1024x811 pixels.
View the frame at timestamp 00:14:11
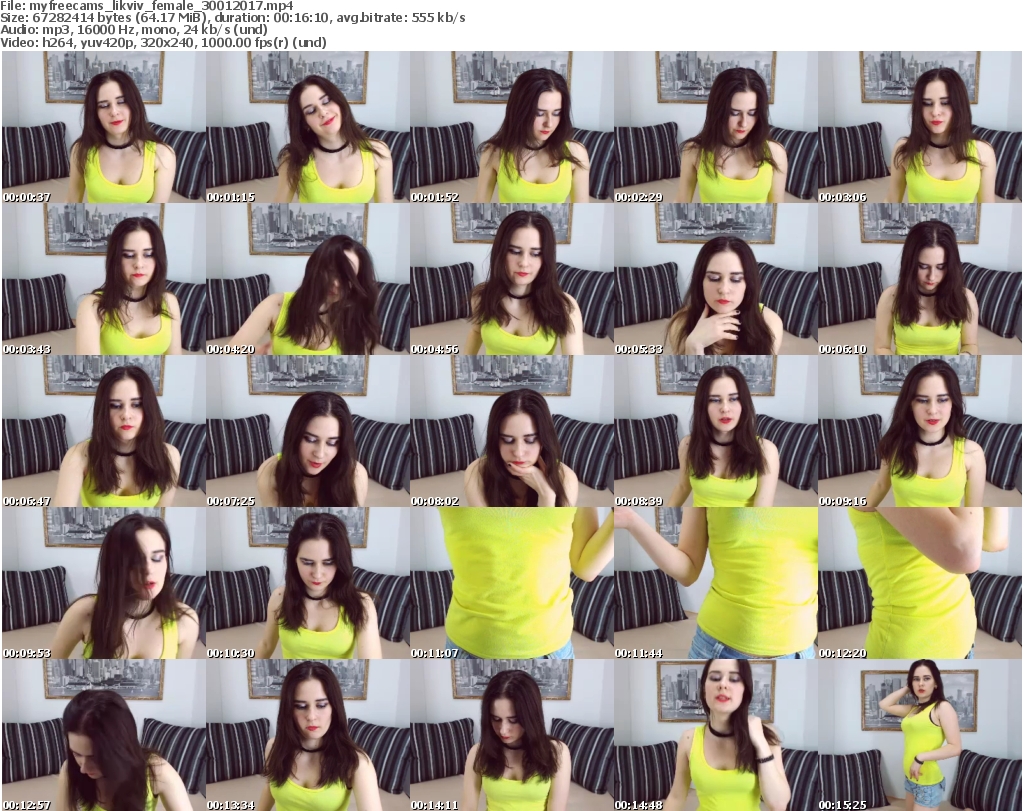click(x=511, y=735)
